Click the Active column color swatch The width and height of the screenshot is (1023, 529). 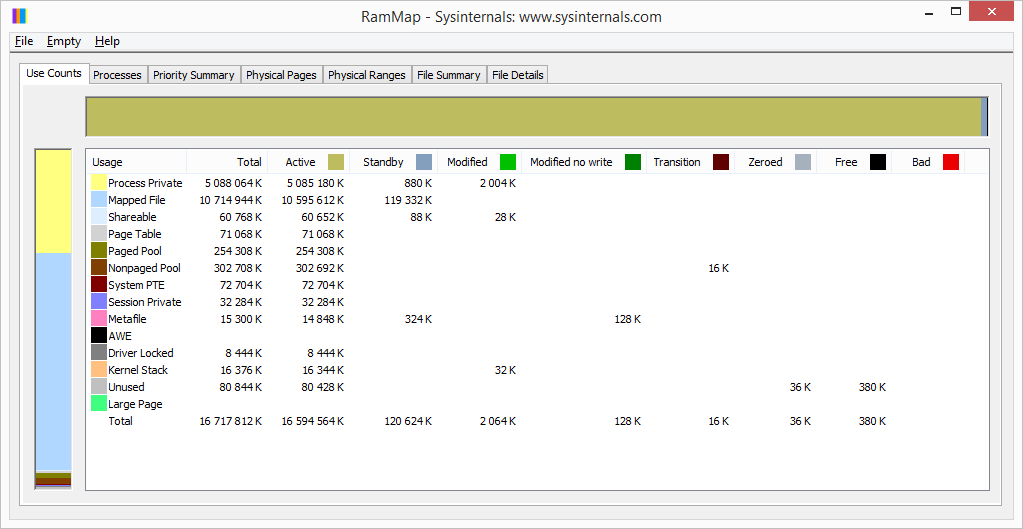pos(336,162)
